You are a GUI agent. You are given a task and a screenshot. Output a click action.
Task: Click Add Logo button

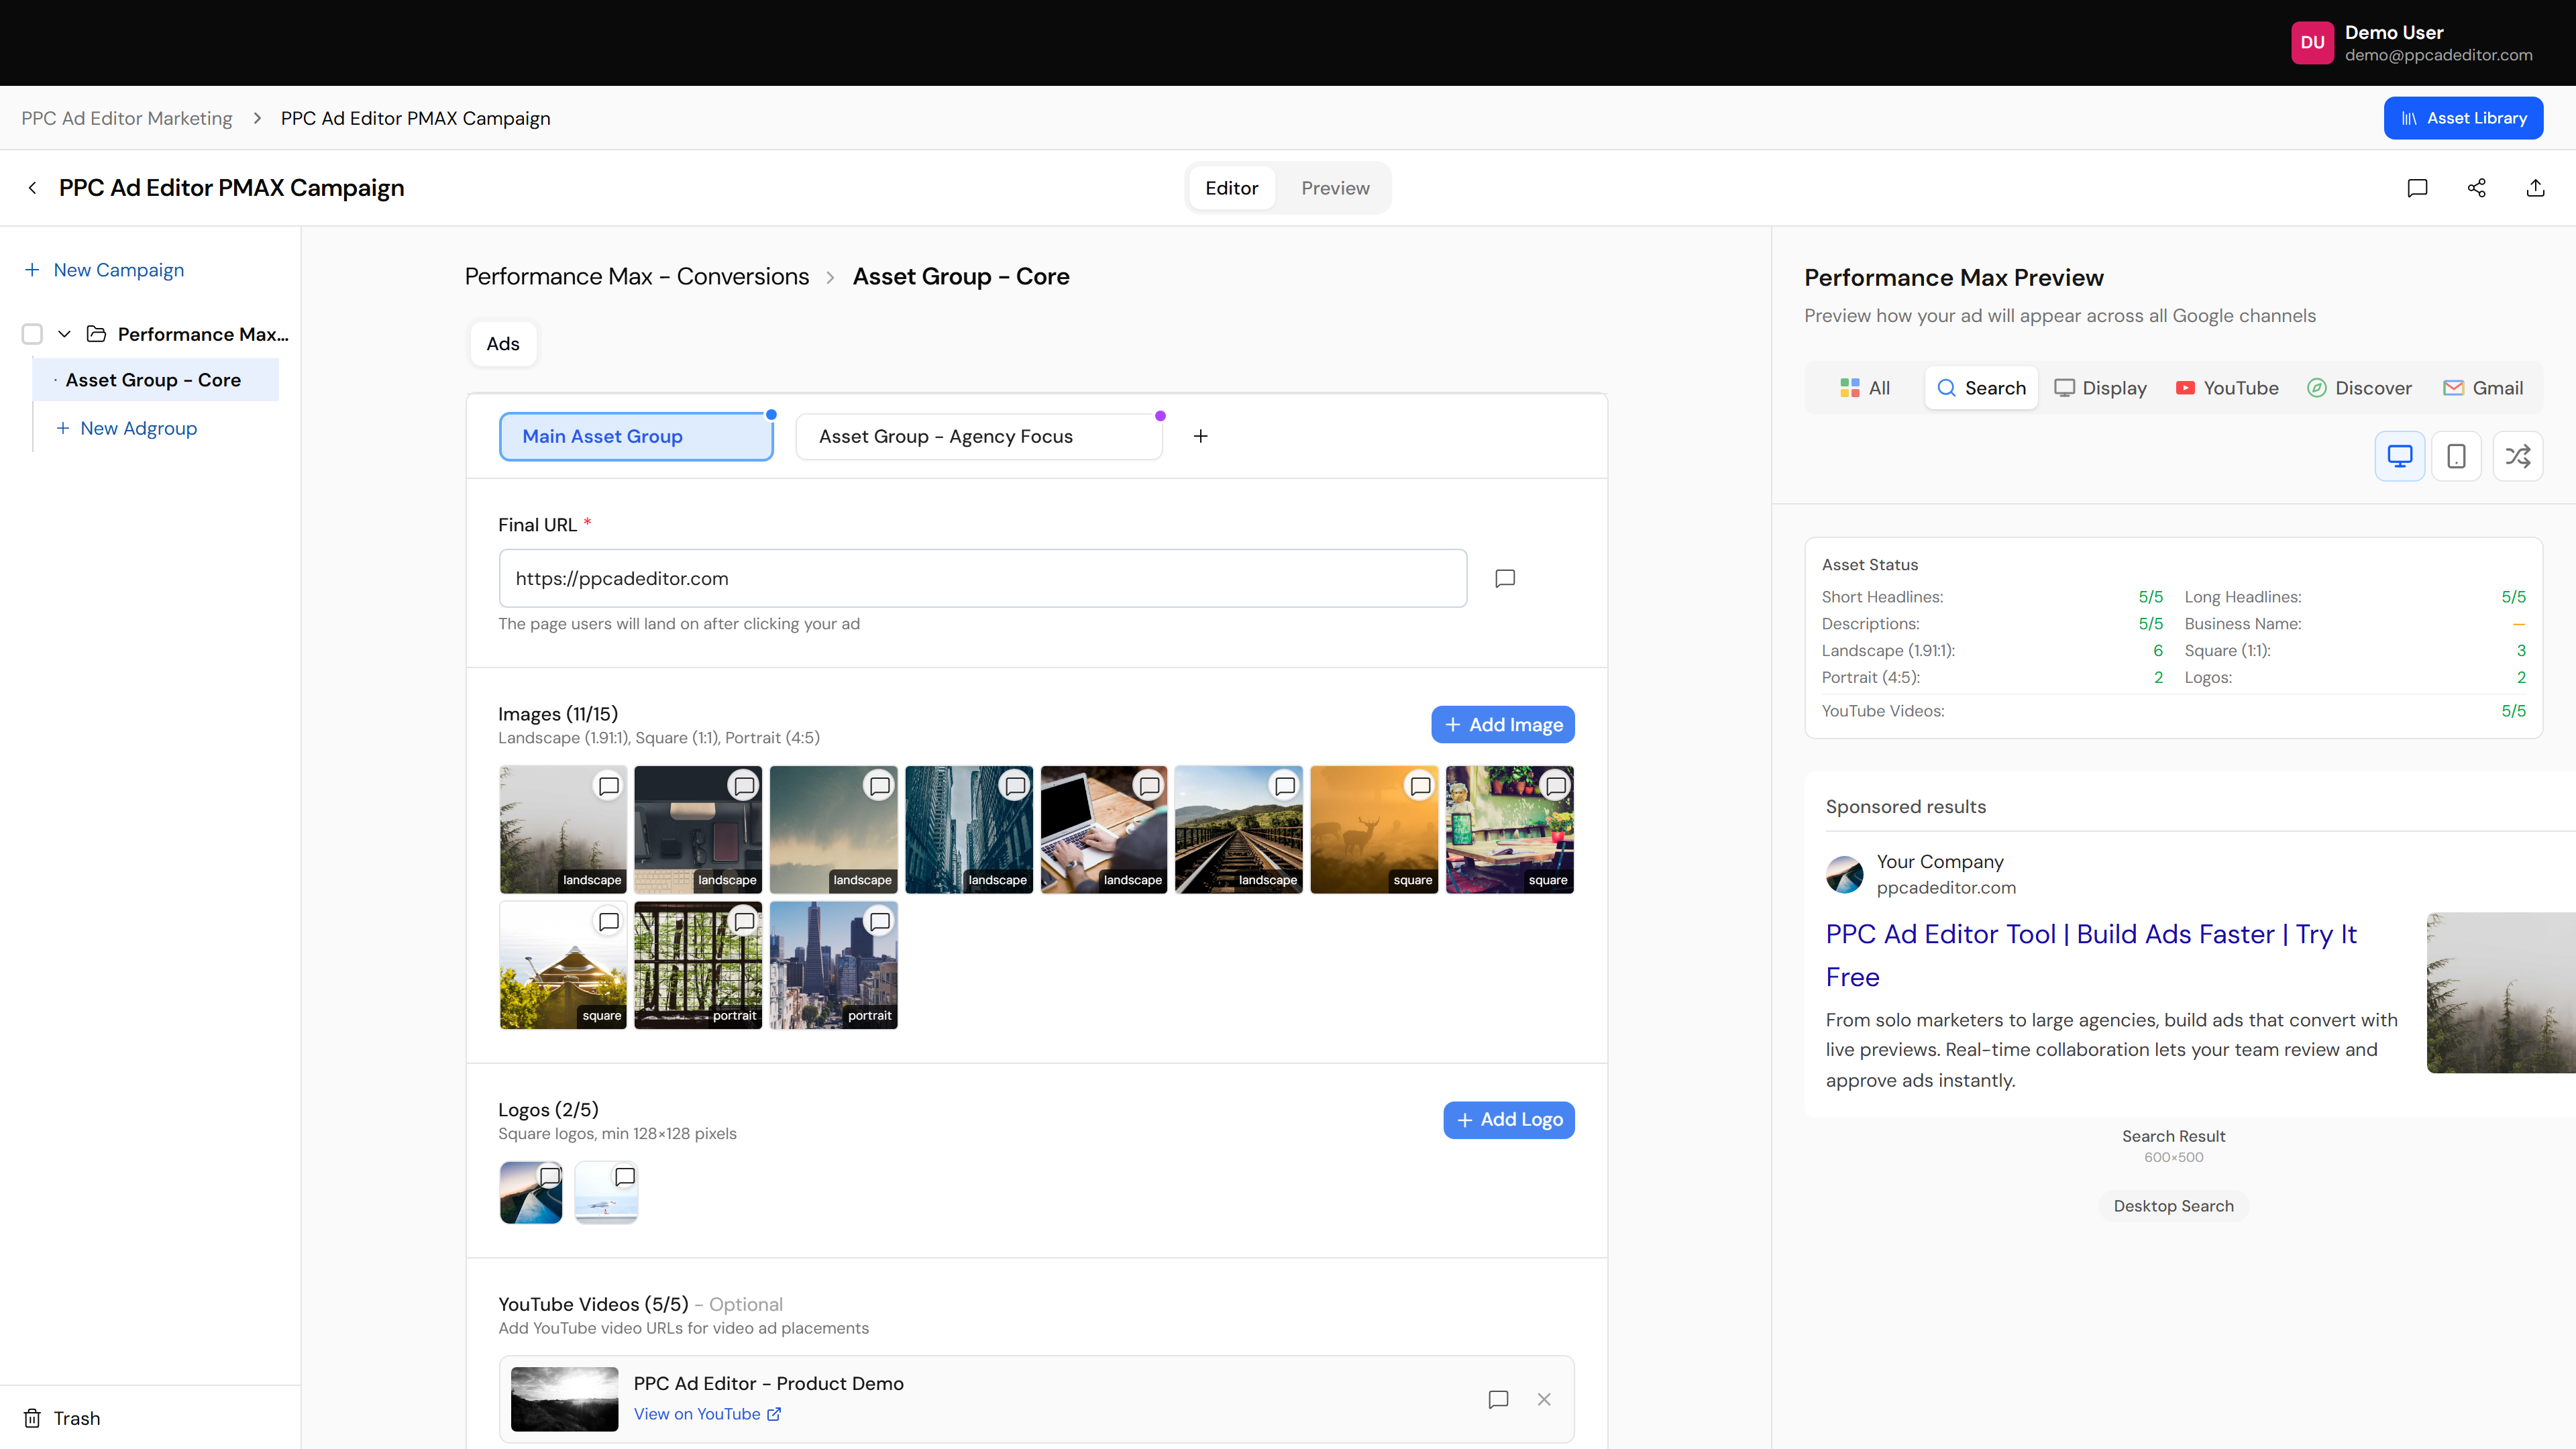pos(1509,1120)
